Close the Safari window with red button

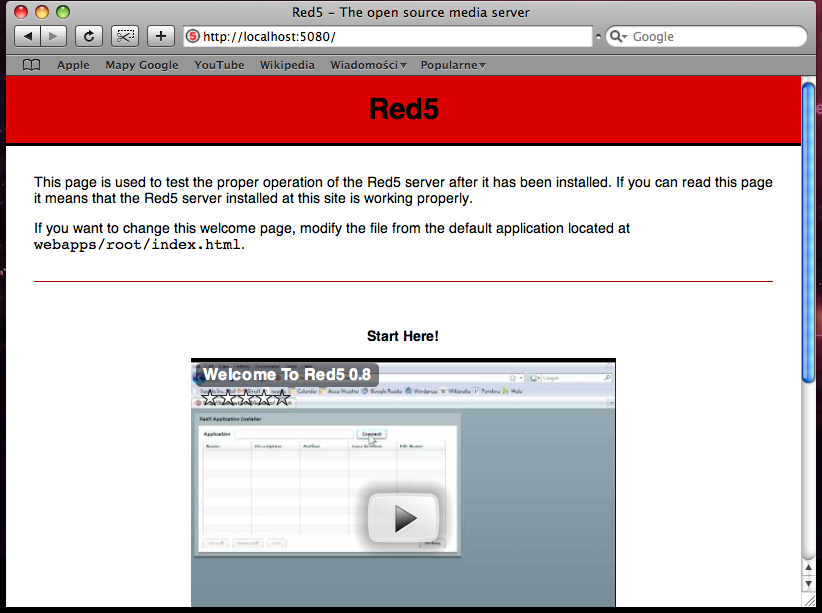click(21, 12)
